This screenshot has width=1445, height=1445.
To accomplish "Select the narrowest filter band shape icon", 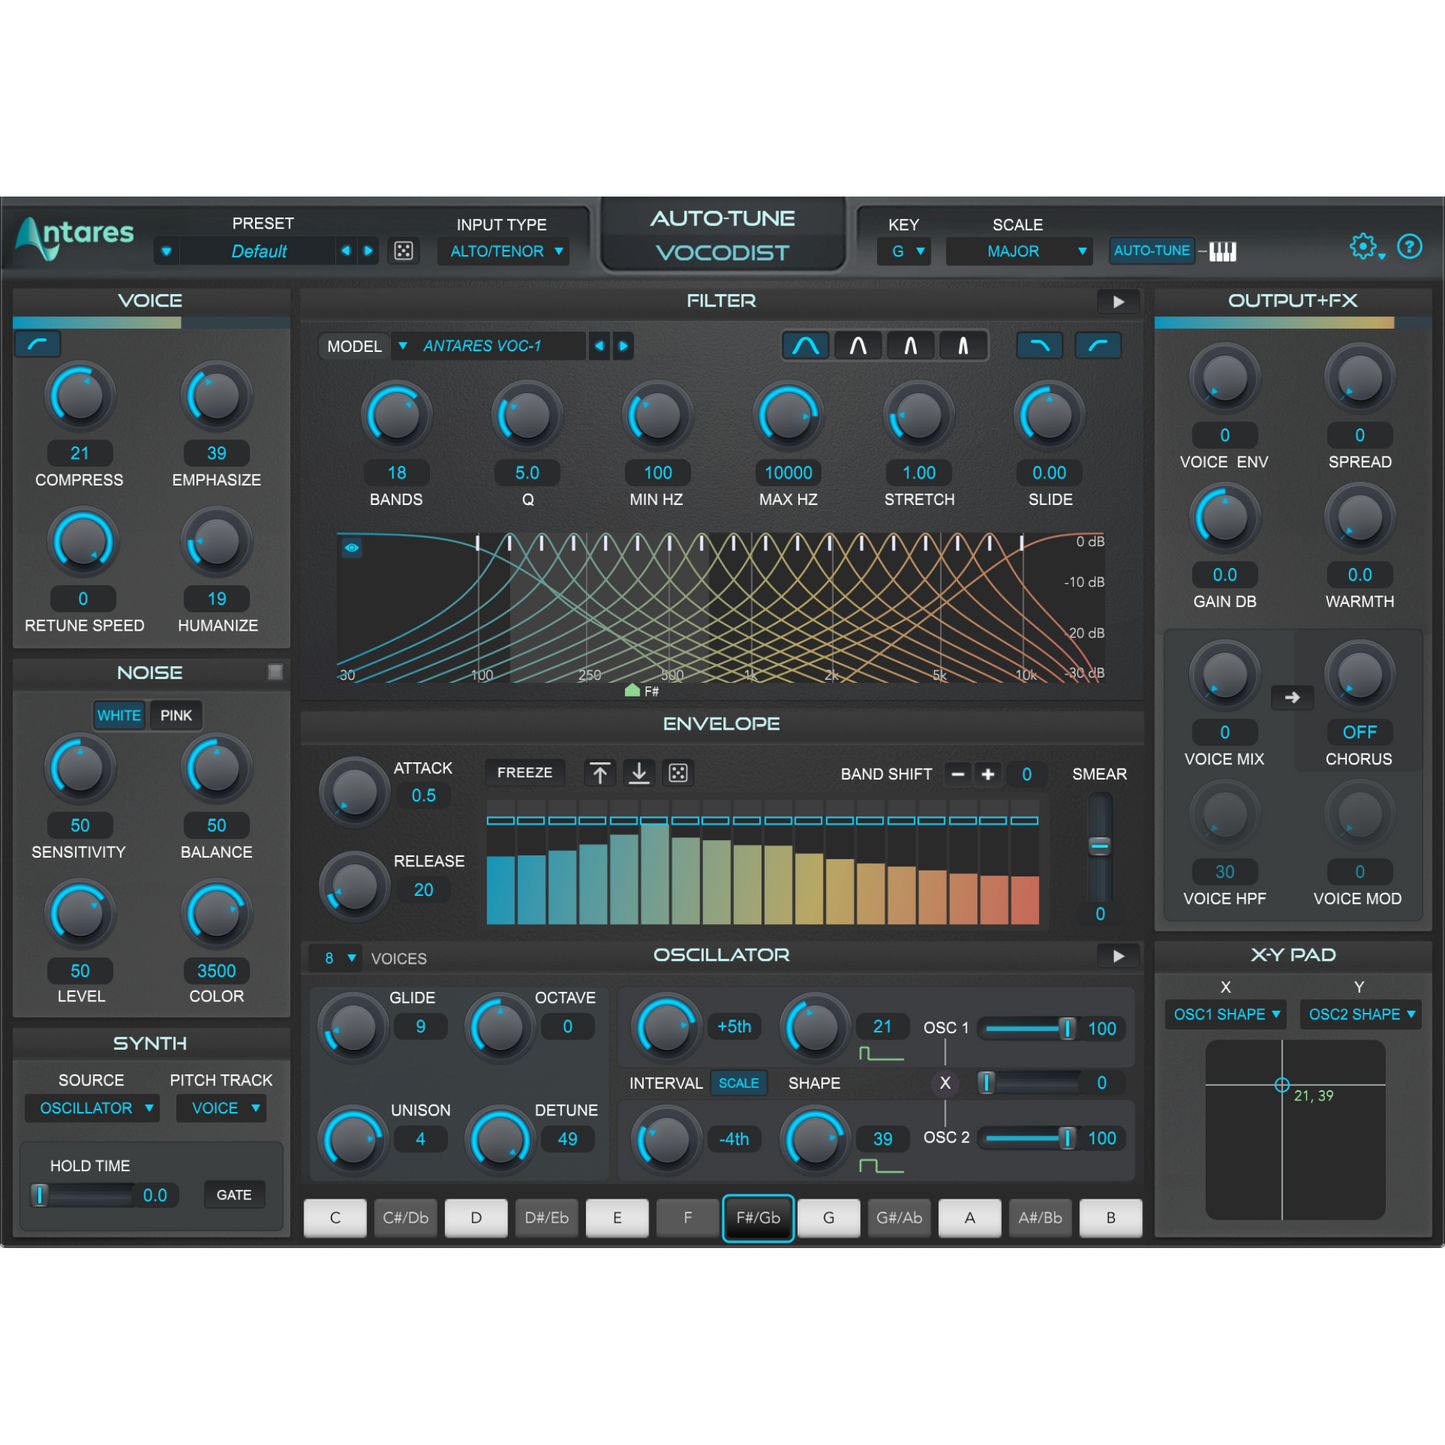I will point(963,345).
